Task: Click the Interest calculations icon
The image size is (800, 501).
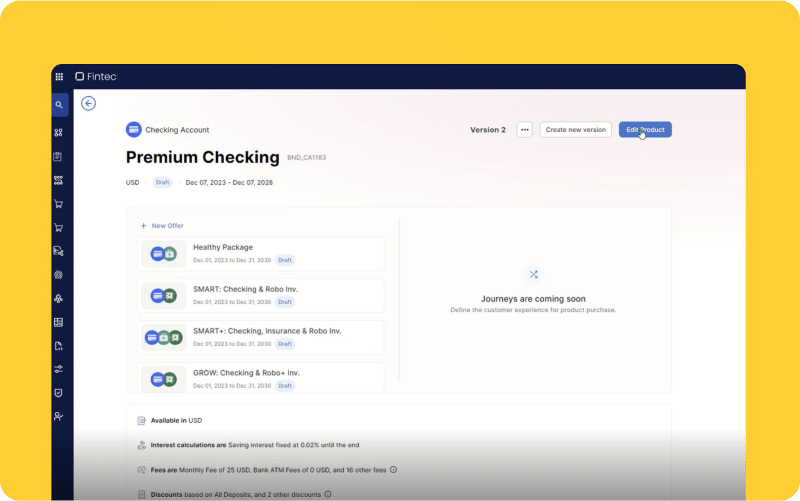Action: tap(141, 445)
